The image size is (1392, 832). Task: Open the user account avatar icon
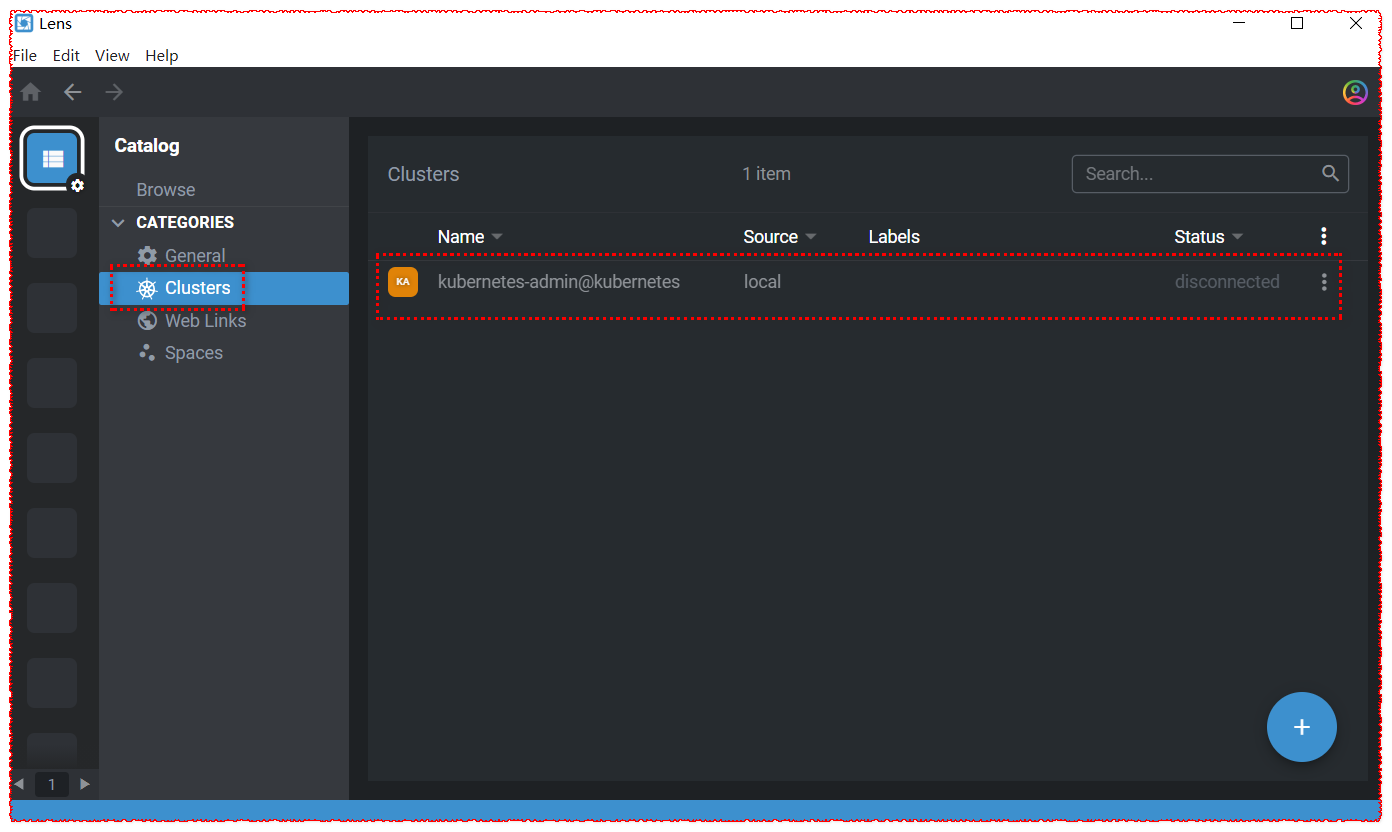coord(1355,92)
